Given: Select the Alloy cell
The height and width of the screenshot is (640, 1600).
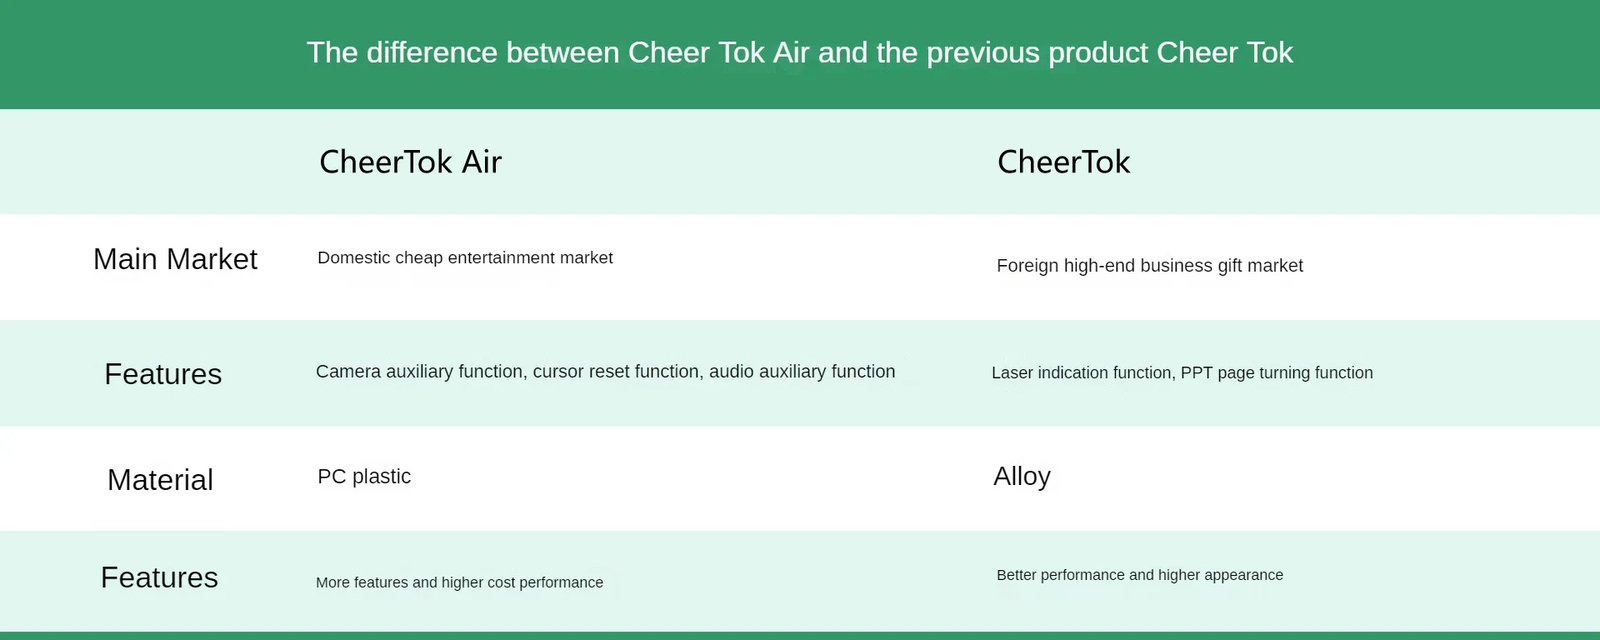Looking at the screenshot, I should tap(1022, 477).
